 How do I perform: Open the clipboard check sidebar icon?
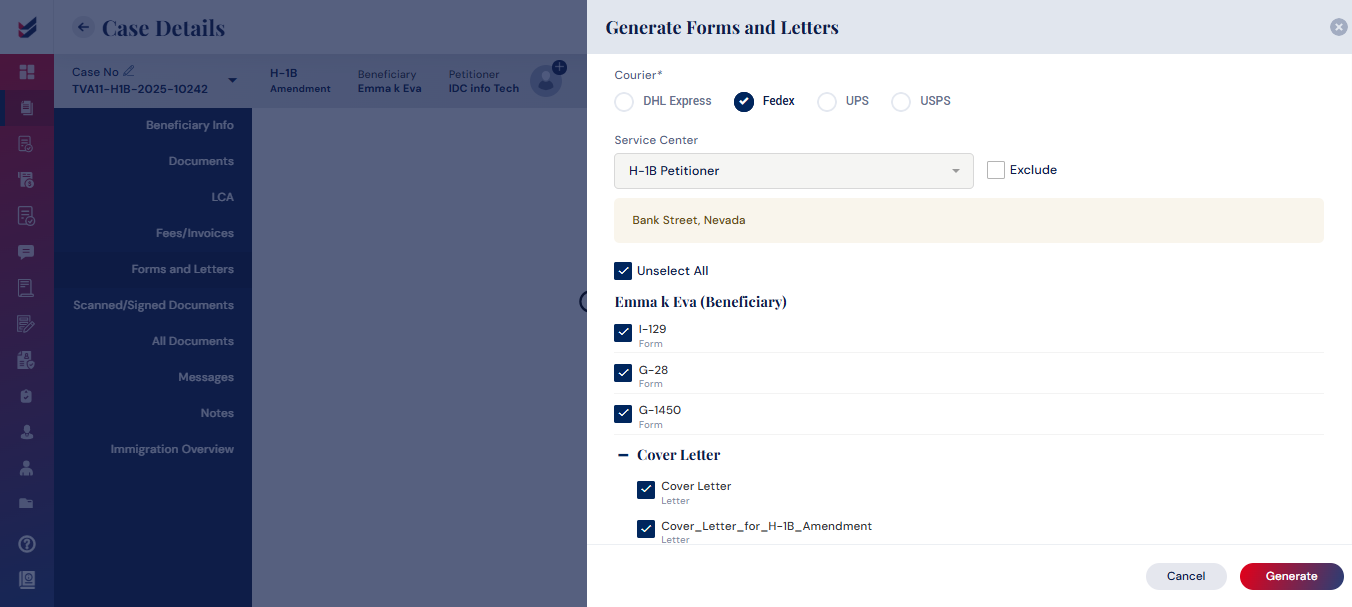[27, 396]
